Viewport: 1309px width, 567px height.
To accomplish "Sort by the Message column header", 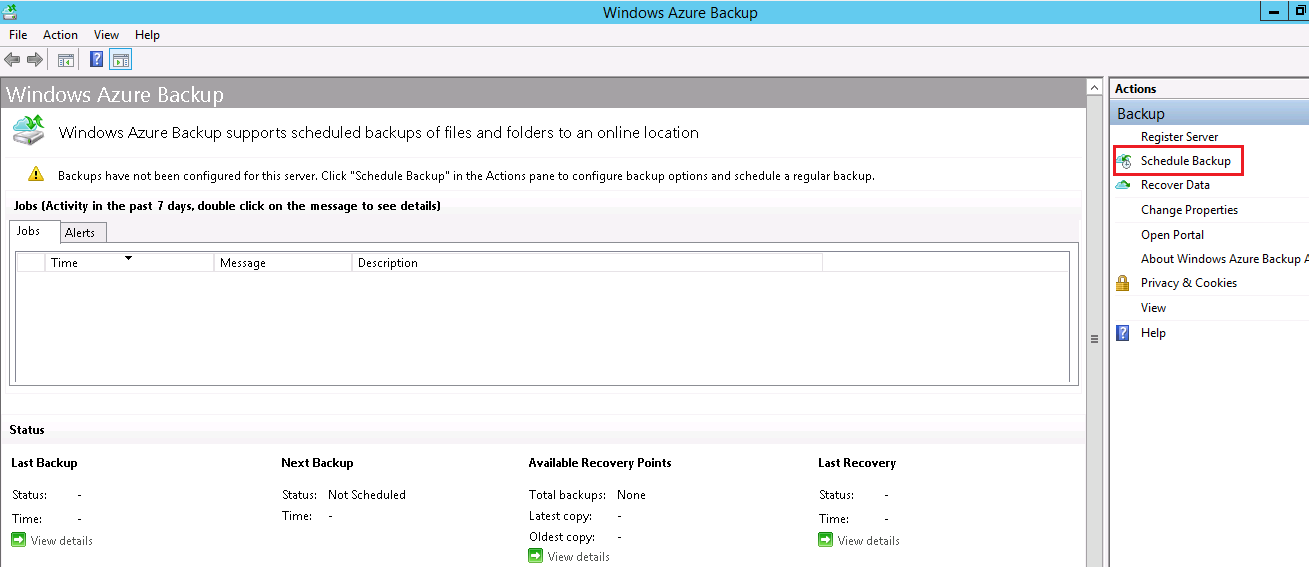I will [284, 263].
